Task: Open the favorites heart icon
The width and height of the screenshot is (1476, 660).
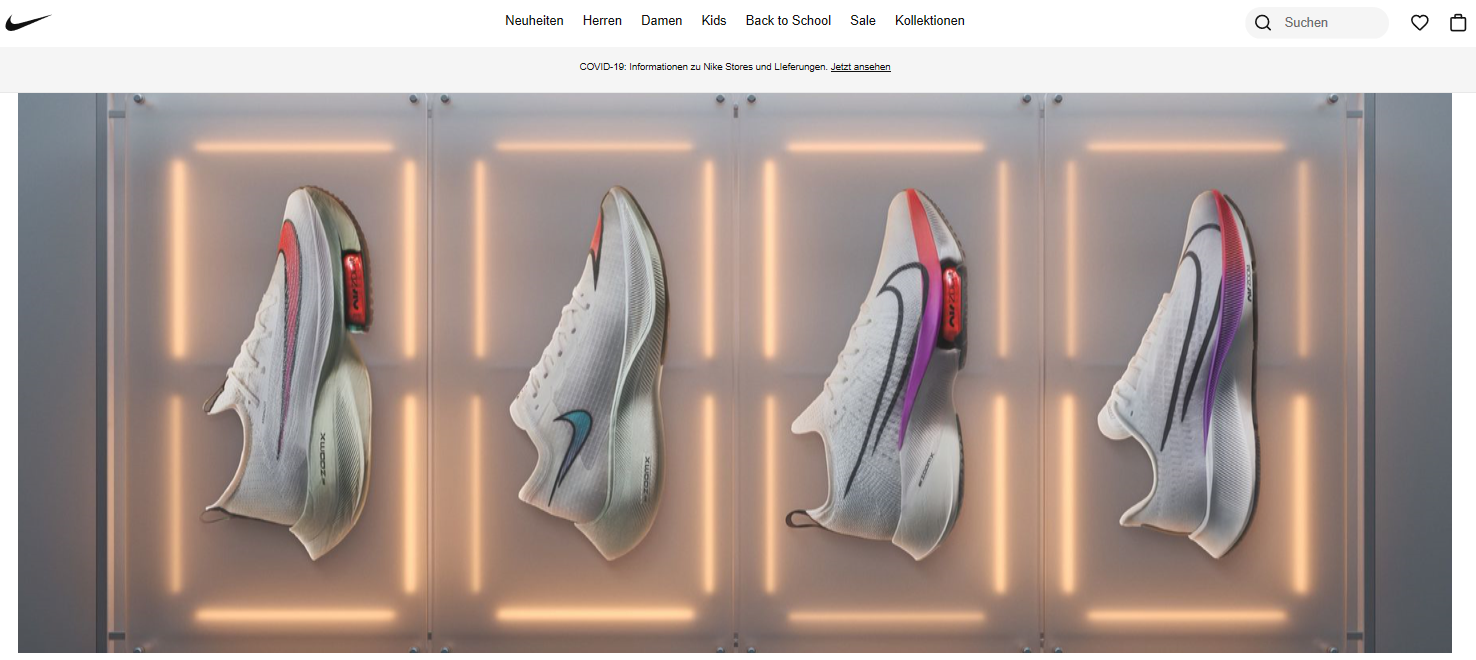Action: [x=1420, y=22]
